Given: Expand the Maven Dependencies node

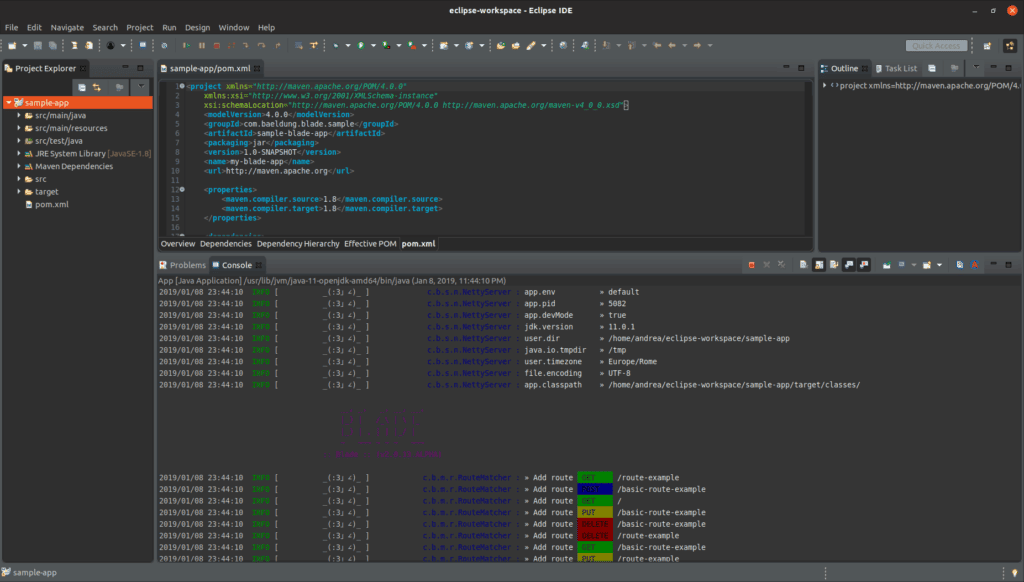Looking at the screenshot, I should pos(19,166).
